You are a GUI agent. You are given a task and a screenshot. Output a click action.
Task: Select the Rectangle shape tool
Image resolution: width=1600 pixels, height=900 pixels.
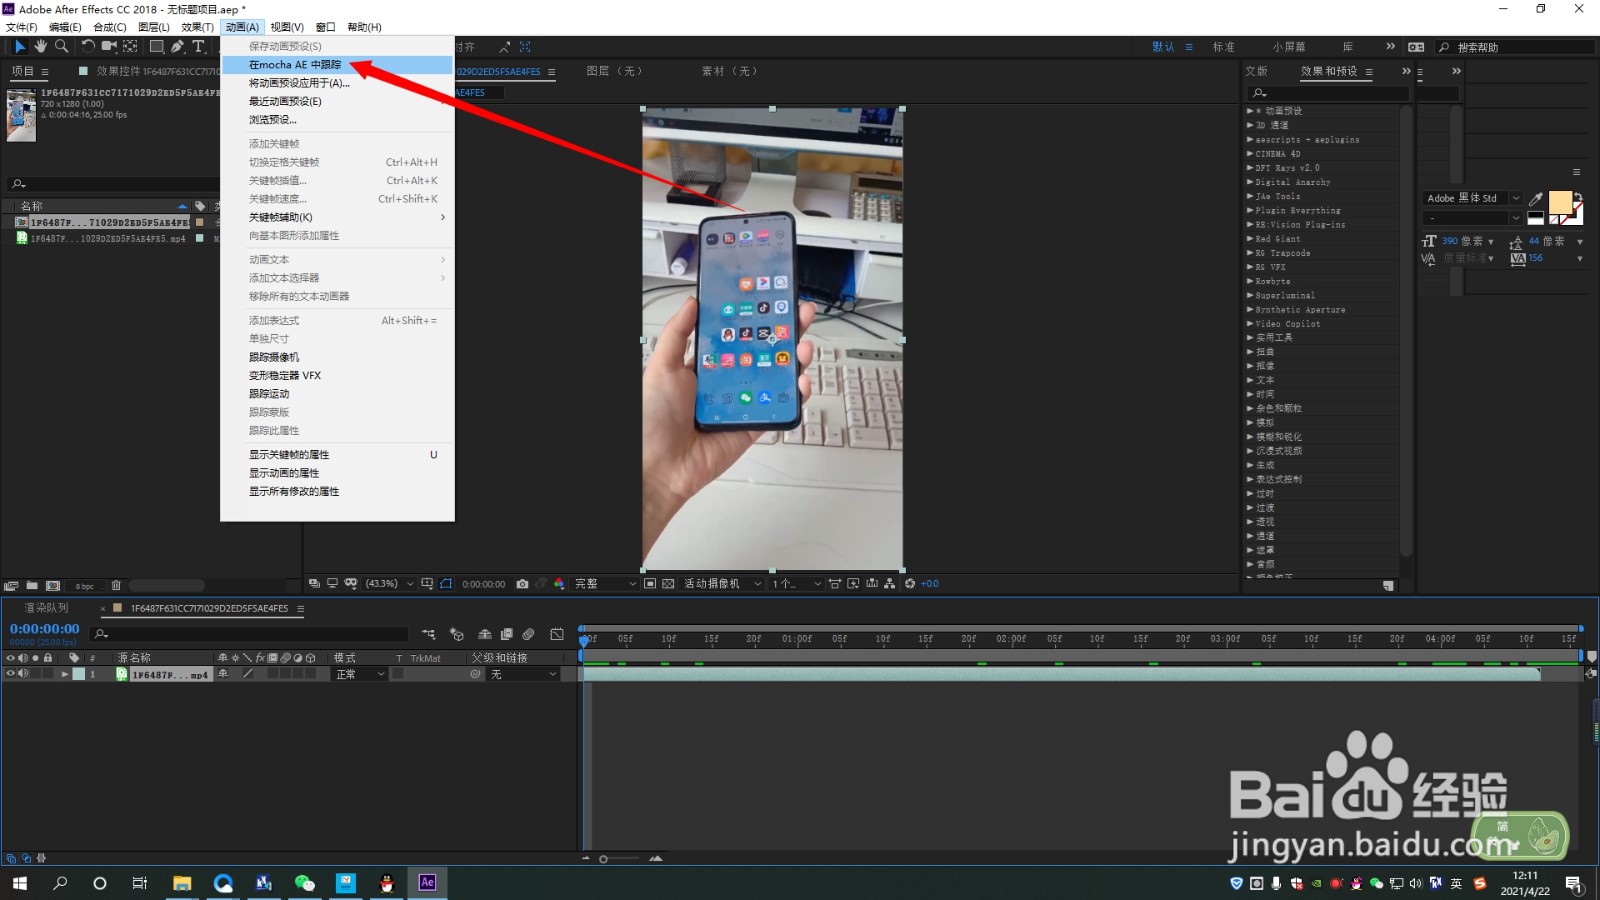tap(157, 46)
